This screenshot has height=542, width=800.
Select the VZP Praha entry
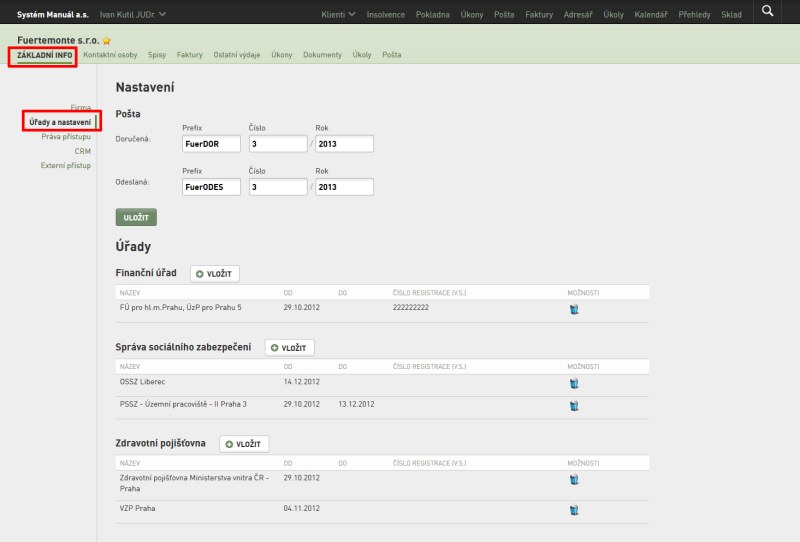tap(137, 508)
